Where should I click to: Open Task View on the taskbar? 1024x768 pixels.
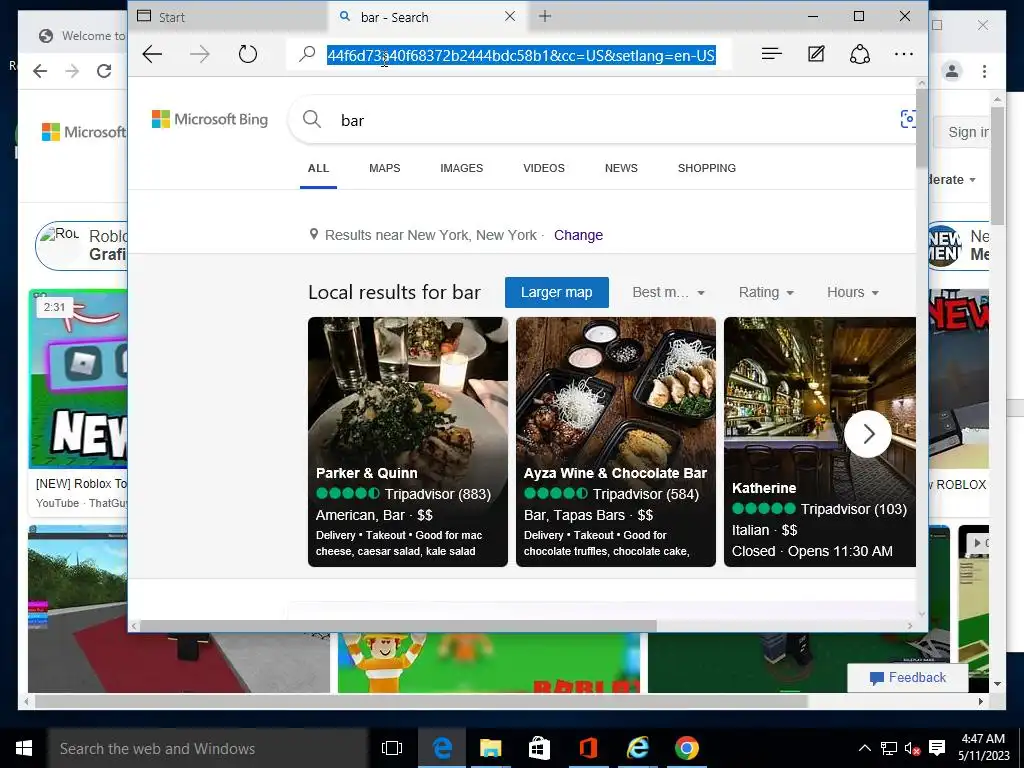392,748
